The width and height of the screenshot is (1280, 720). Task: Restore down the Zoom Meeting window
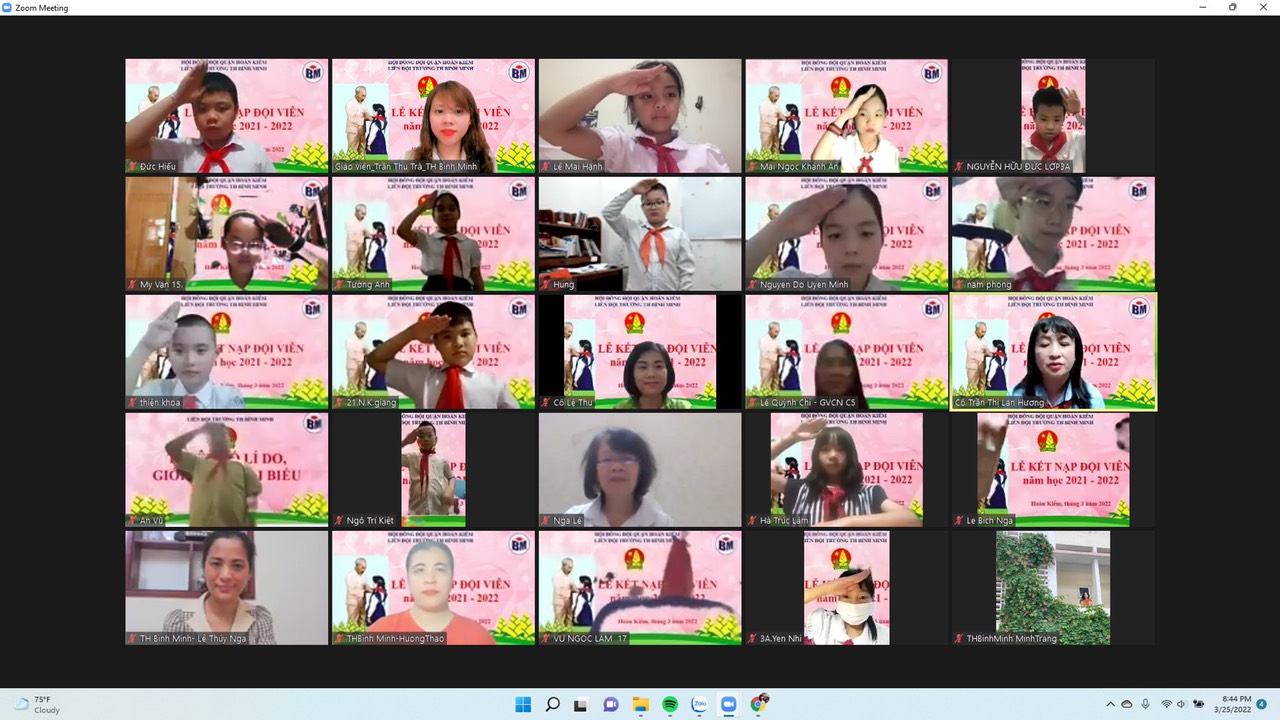[x=1233, y=7]
